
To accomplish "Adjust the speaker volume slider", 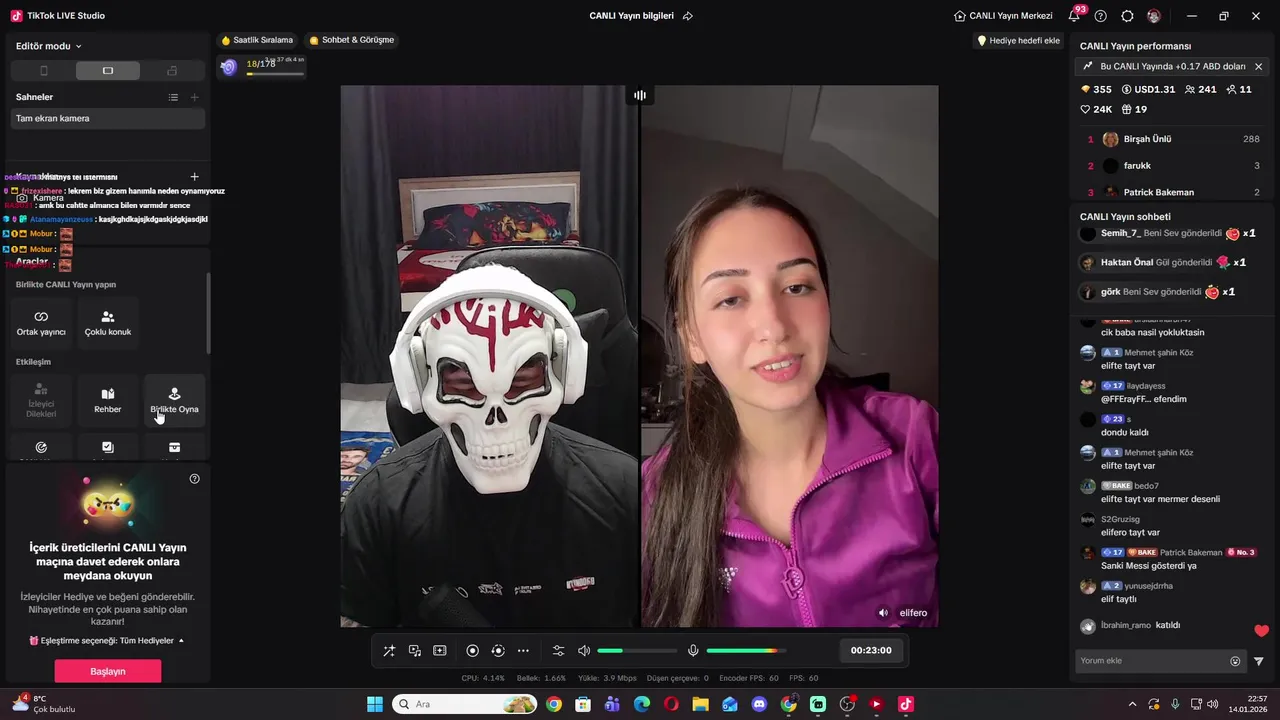I will tap(637, 651).
